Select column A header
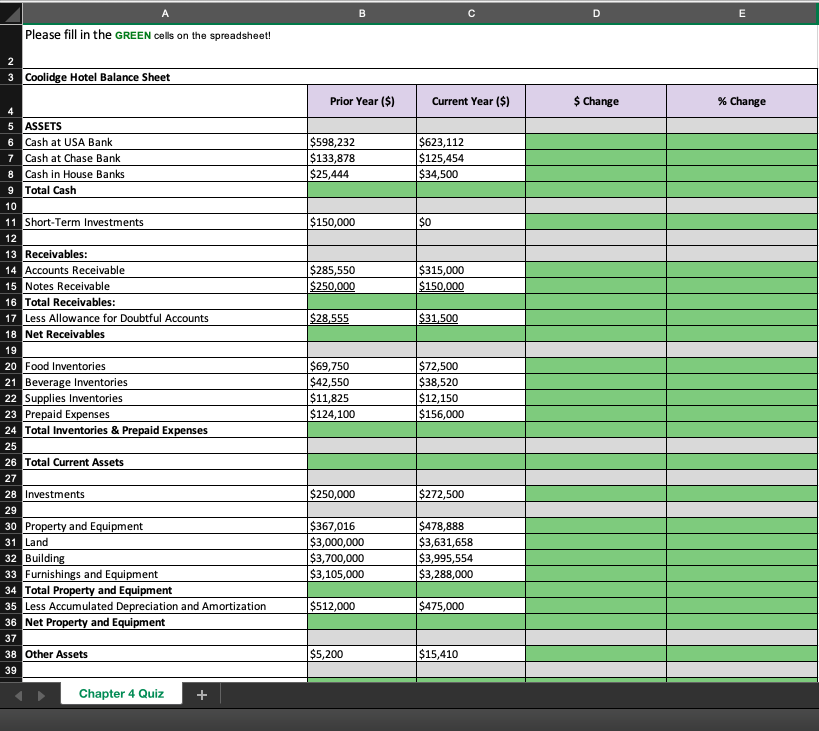This screenshot has width=819, height=731. [165, 14]
